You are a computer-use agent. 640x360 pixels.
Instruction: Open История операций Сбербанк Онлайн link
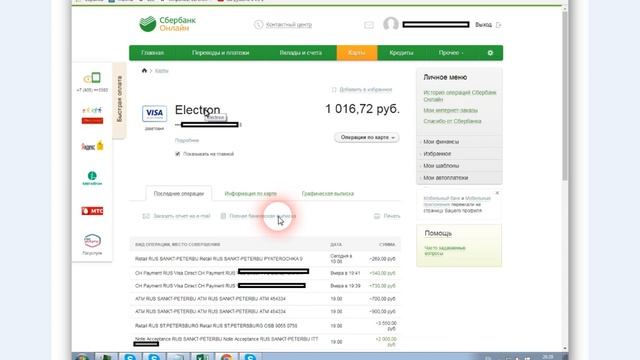pyautogui.click(x=460, y=96)
